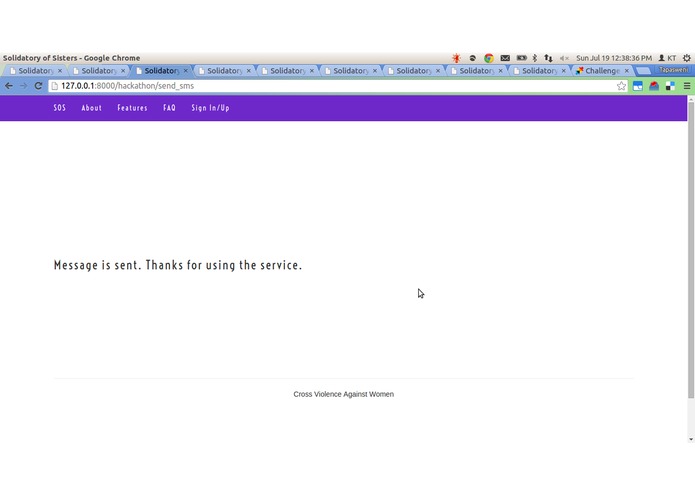Open the red bug indicator in system tray
The image size is (695, 494).
pyautogui.click(x=456, y=58)
